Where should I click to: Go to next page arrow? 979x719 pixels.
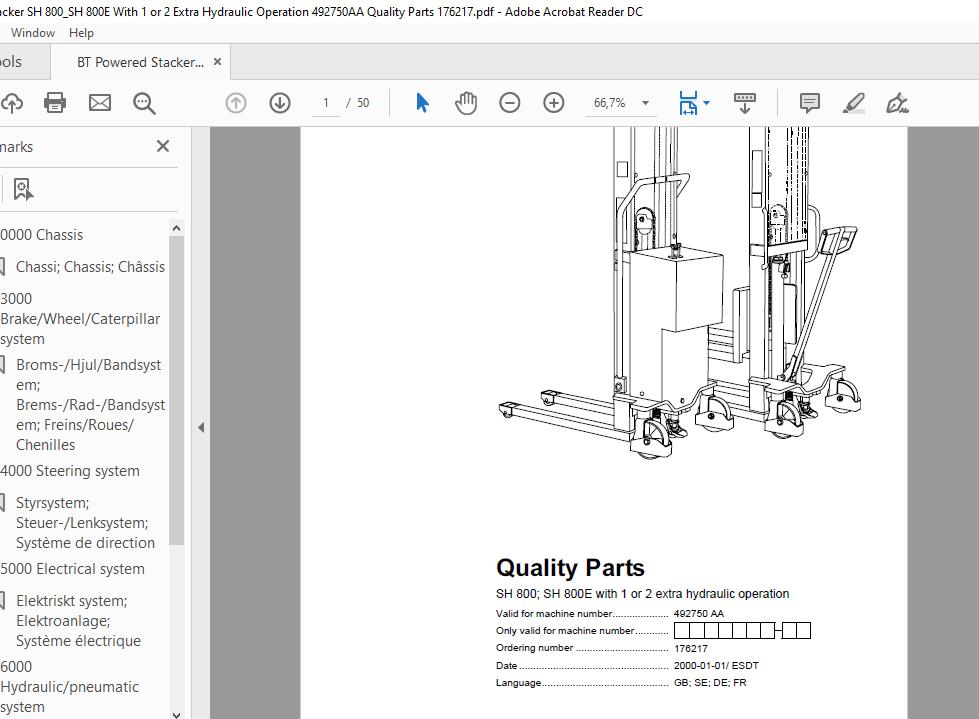coord(280,103)
